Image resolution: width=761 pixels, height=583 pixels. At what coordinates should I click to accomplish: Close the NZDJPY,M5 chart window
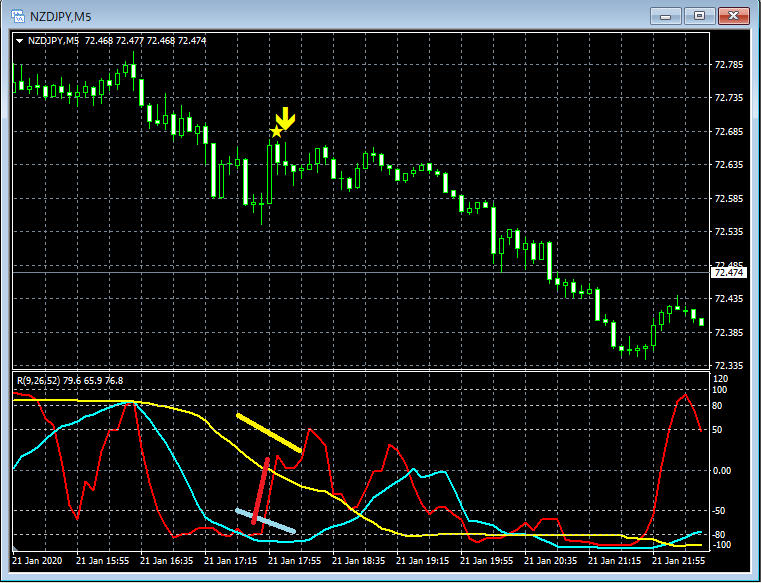coord(733,16)
